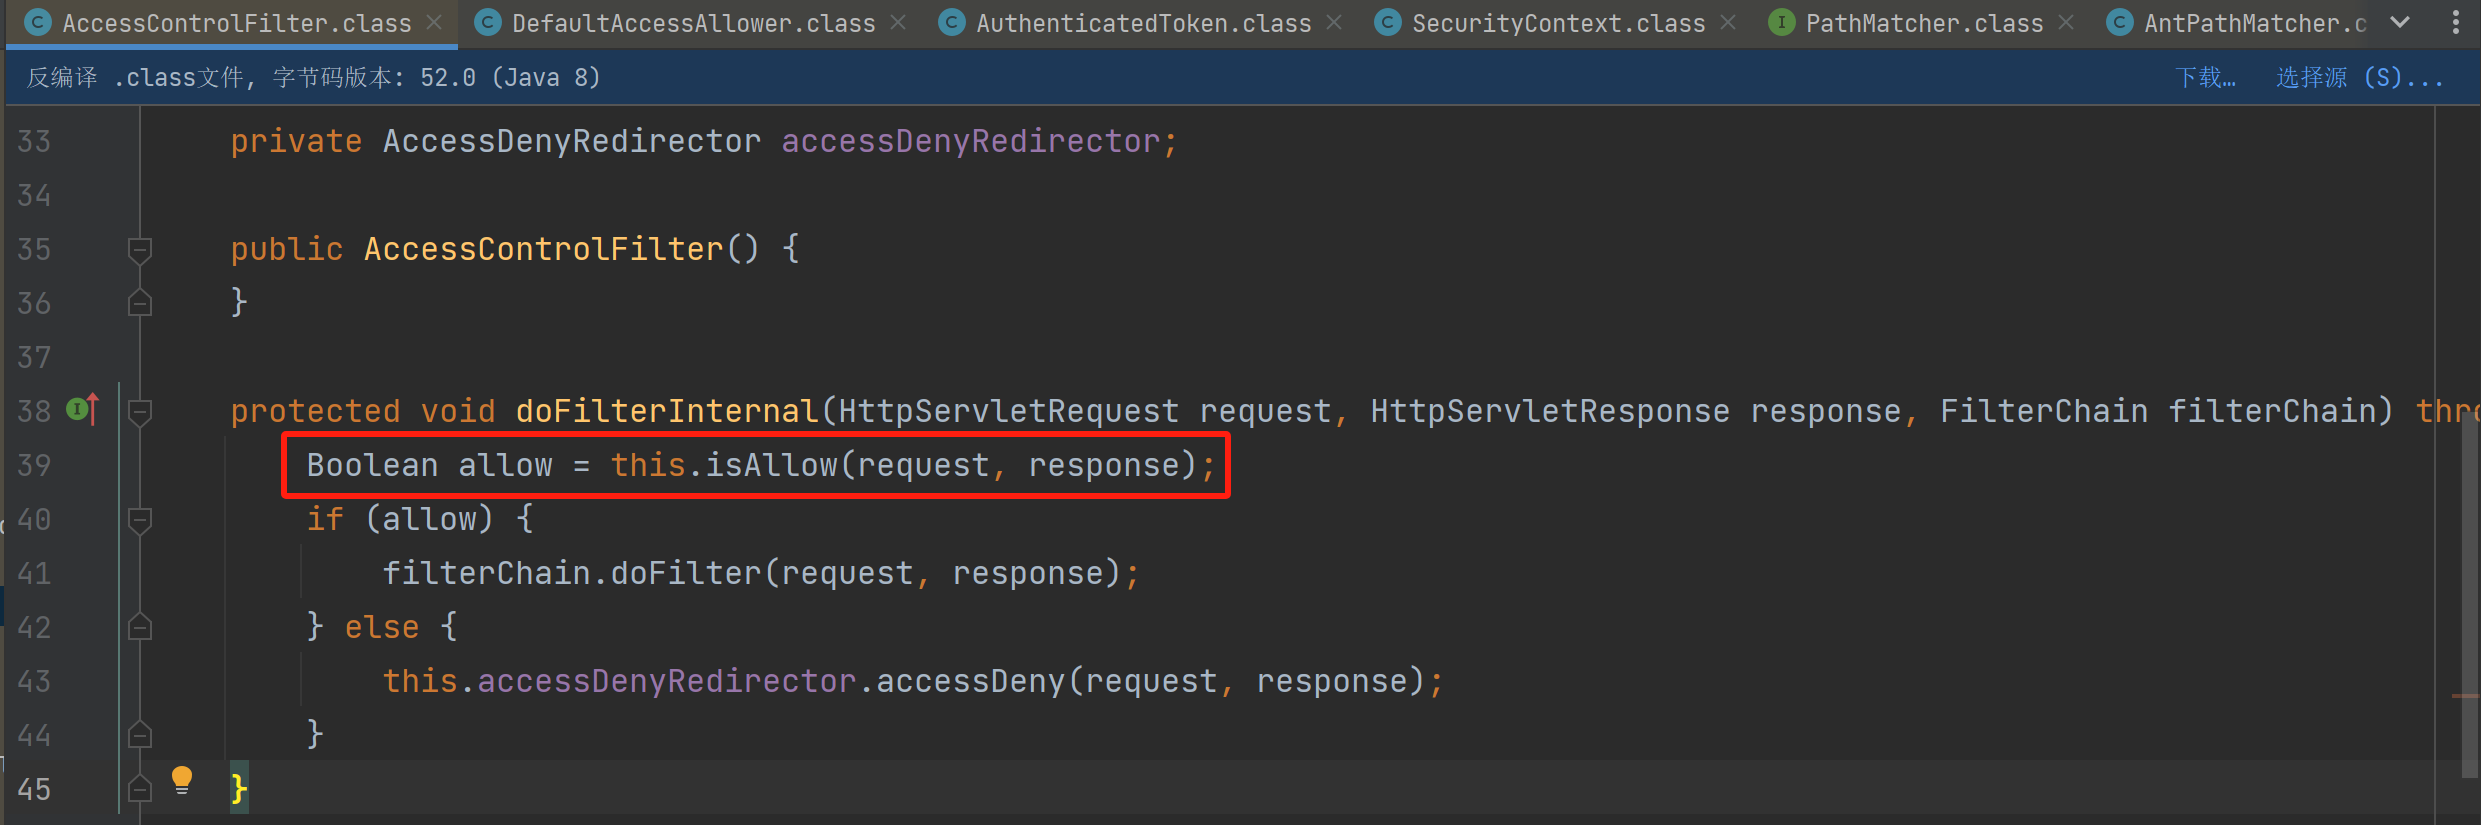The width and height of the screenshot is (2481, 825).
Task: Click the interface icon on the PathMatcher.class tab
Action: (x=1781, y=23)
